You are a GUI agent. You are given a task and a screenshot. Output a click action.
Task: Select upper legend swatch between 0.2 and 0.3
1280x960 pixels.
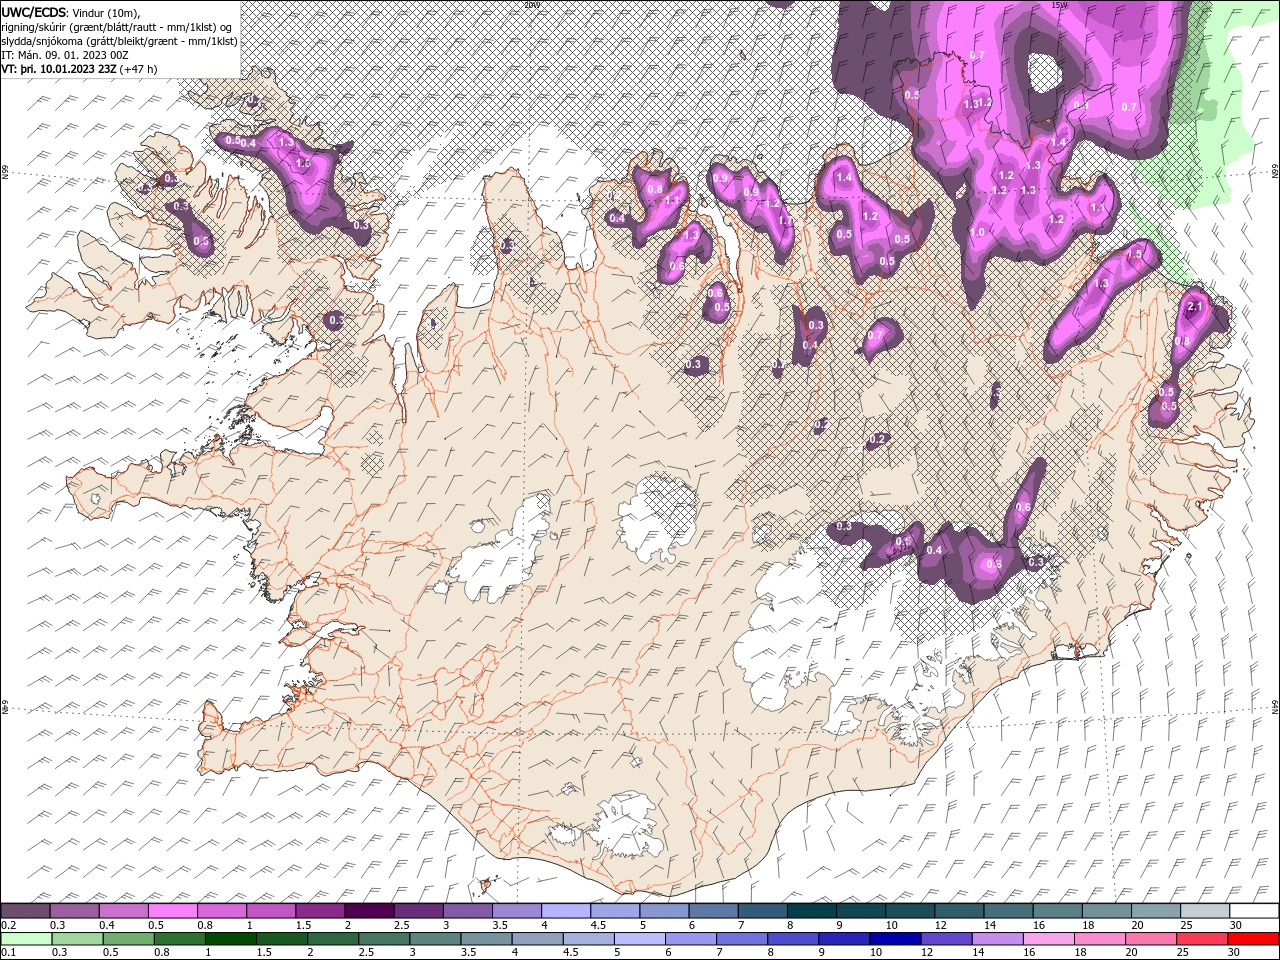click(x=26, y=911)
